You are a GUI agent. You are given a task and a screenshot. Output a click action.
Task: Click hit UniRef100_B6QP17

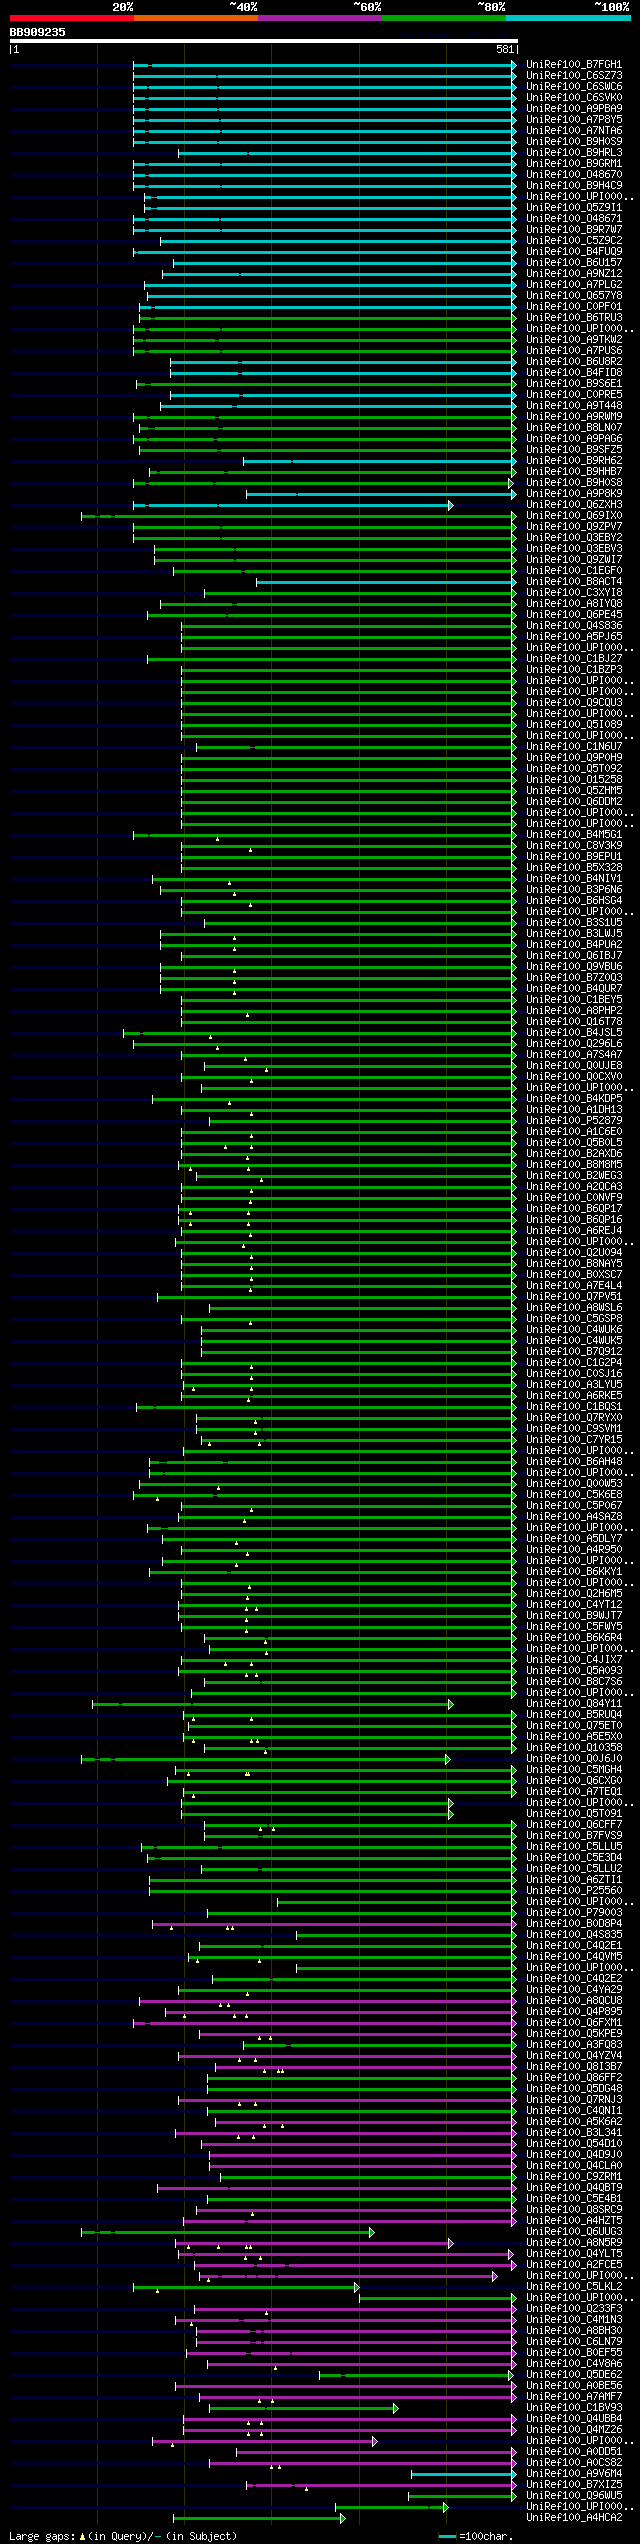pyautogui.click(x=574, y=1209)
